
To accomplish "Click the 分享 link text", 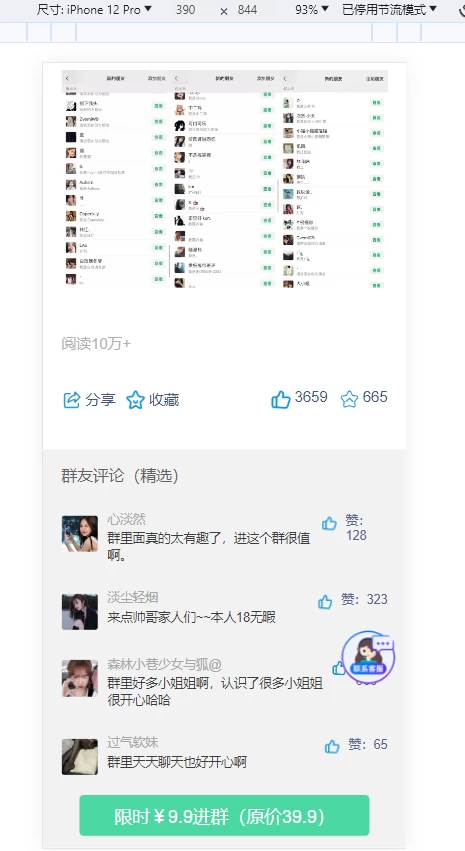I will click(100, 400).
